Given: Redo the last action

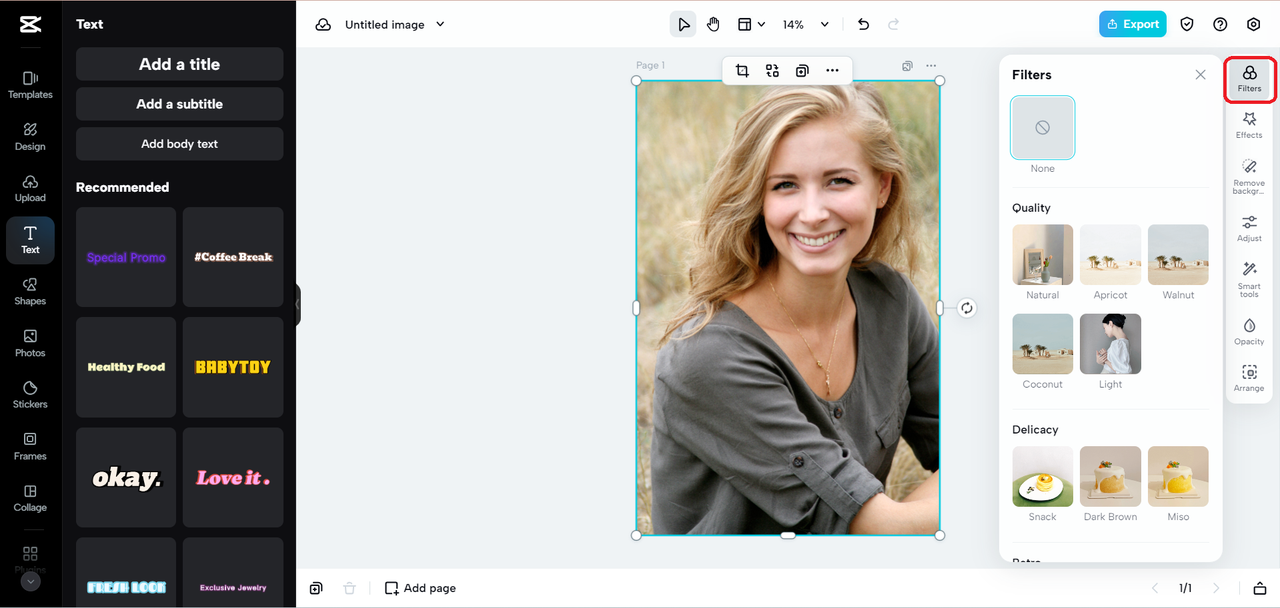Looking at the screenshot, I should (893, 24).
